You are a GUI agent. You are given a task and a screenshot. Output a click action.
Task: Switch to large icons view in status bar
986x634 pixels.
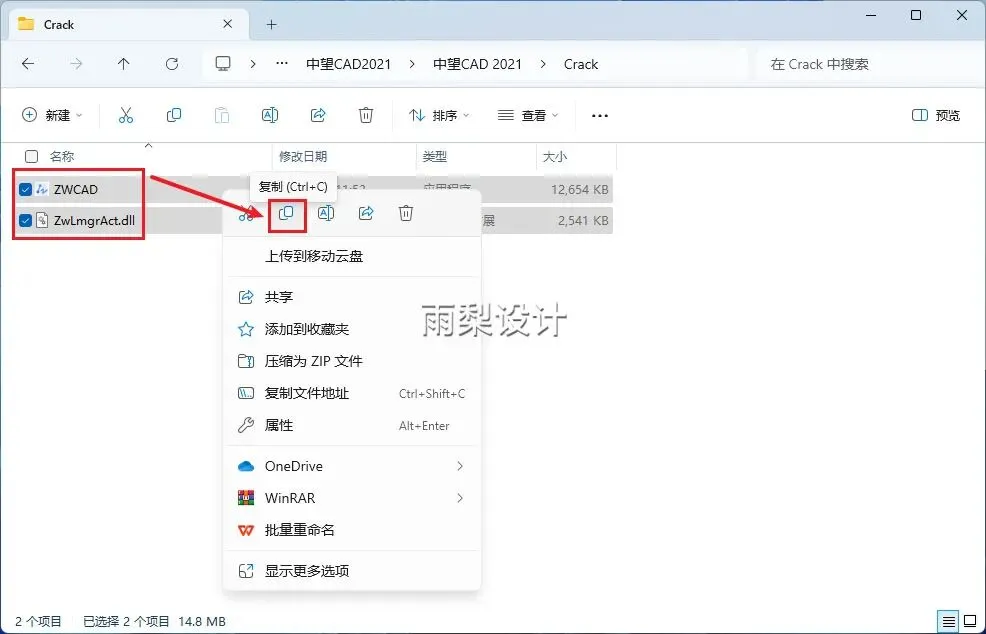click(x=970, y=621)
